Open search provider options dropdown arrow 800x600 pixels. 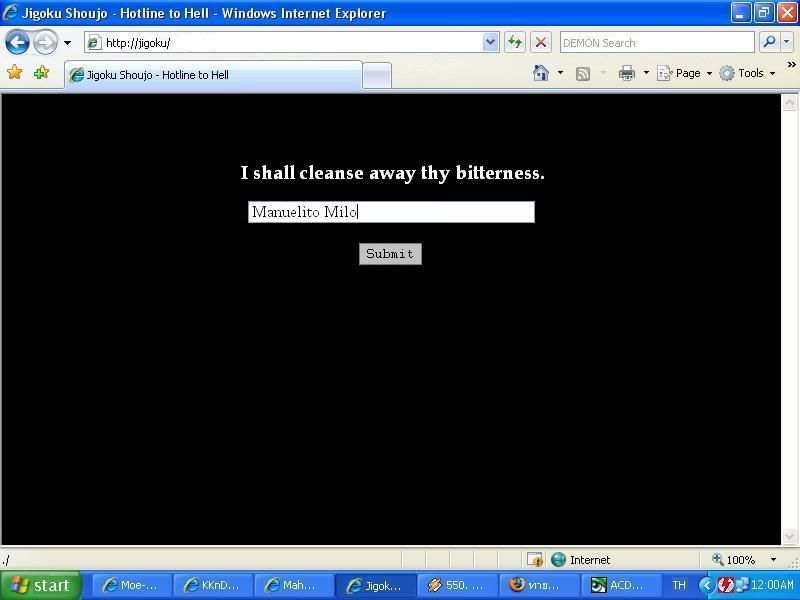787,42
